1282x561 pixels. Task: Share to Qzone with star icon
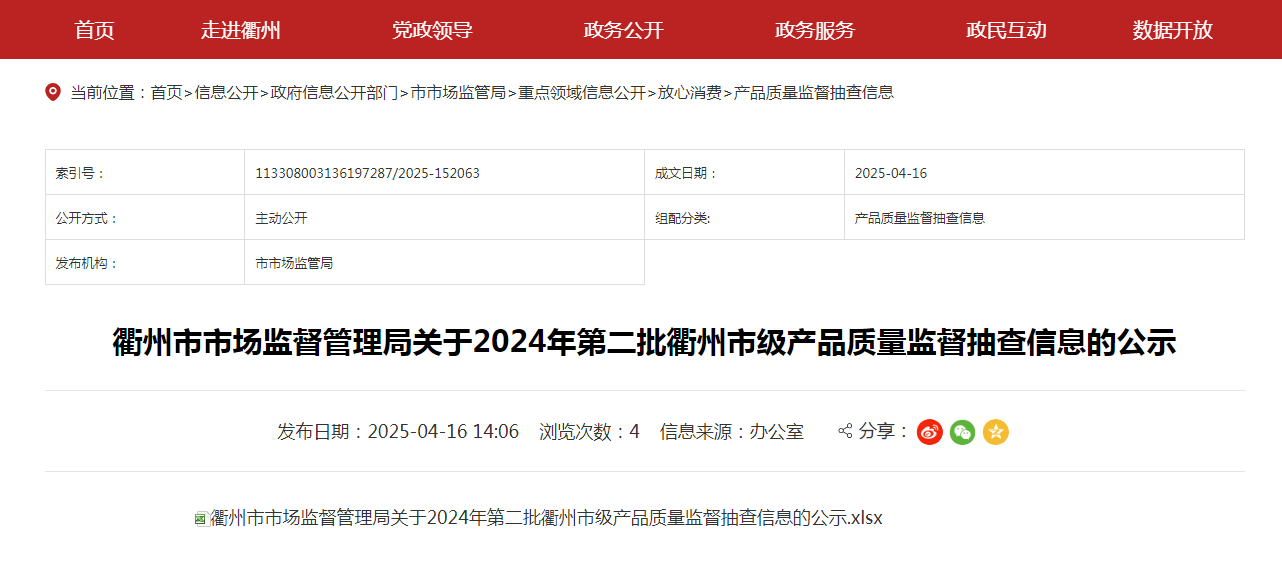coord(996,432)
